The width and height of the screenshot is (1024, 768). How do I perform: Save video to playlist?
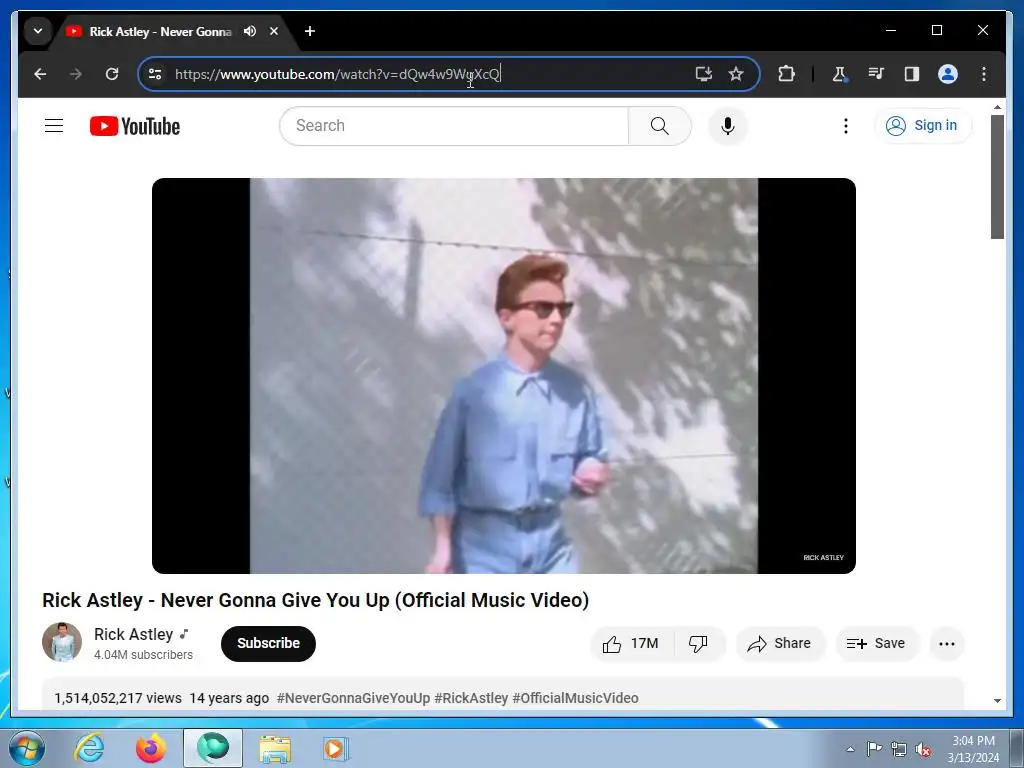click(x=876, y=644)
